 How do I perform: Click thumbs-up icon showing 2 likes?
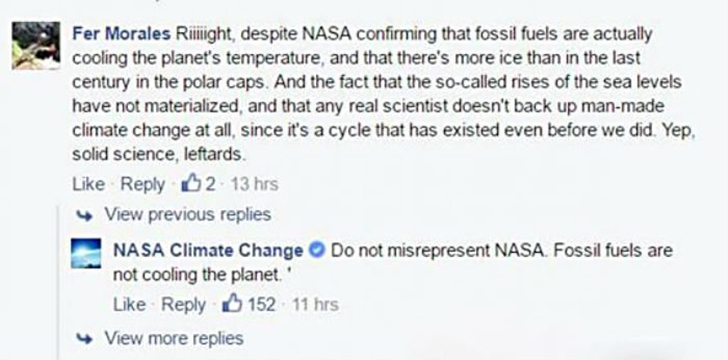pos(191,184)
